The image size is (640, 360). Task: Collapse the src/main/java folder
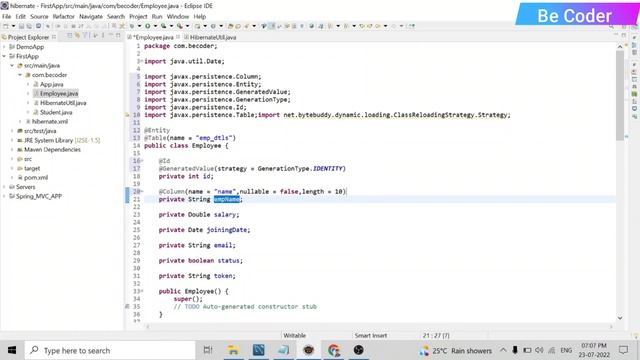pyautogui.click(x=12, y=66)
